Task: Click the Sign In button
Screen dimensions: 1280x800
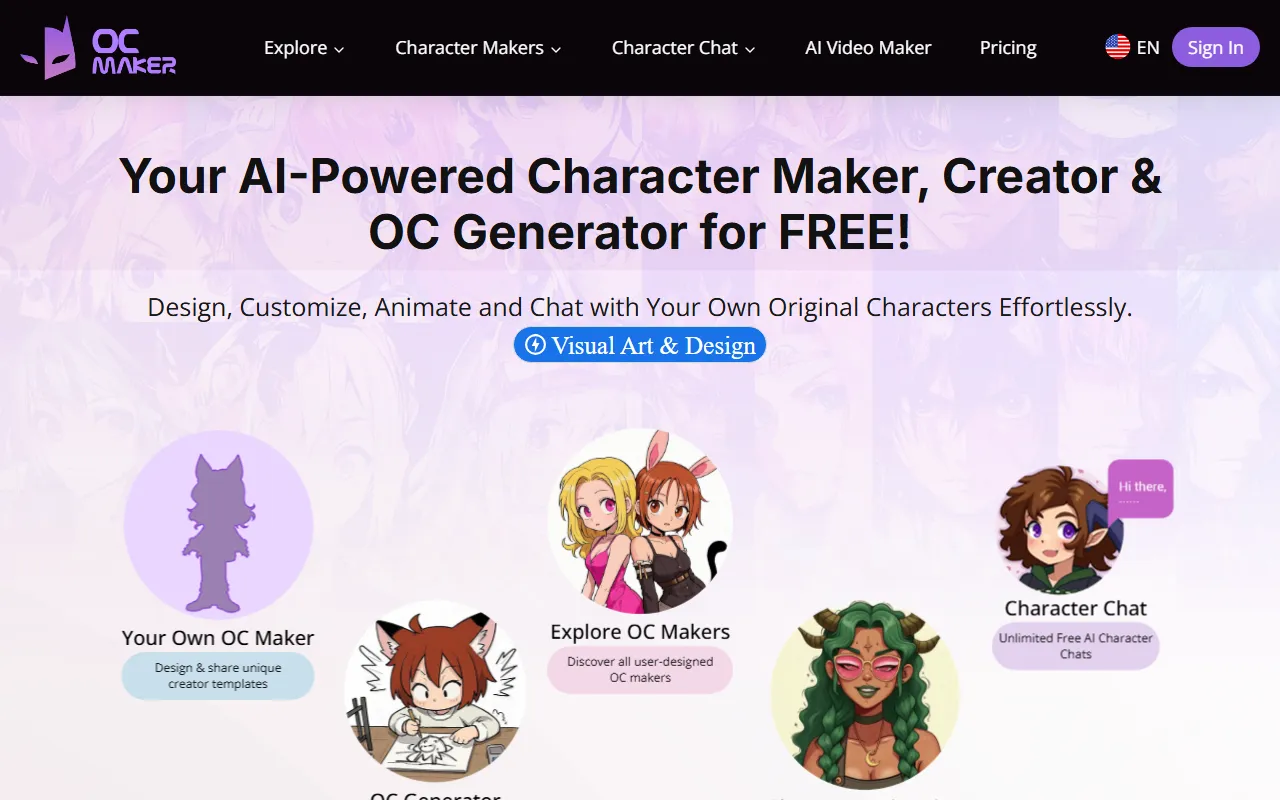Action: (1215, 47)
